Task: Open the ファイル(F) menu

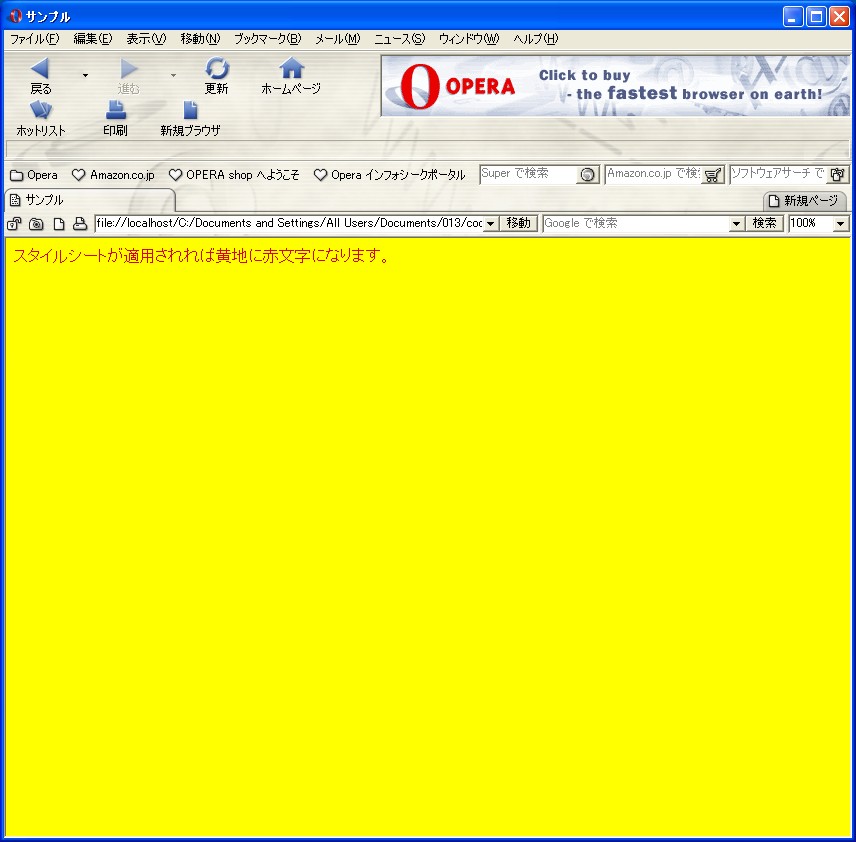Action: click(34, 39)
